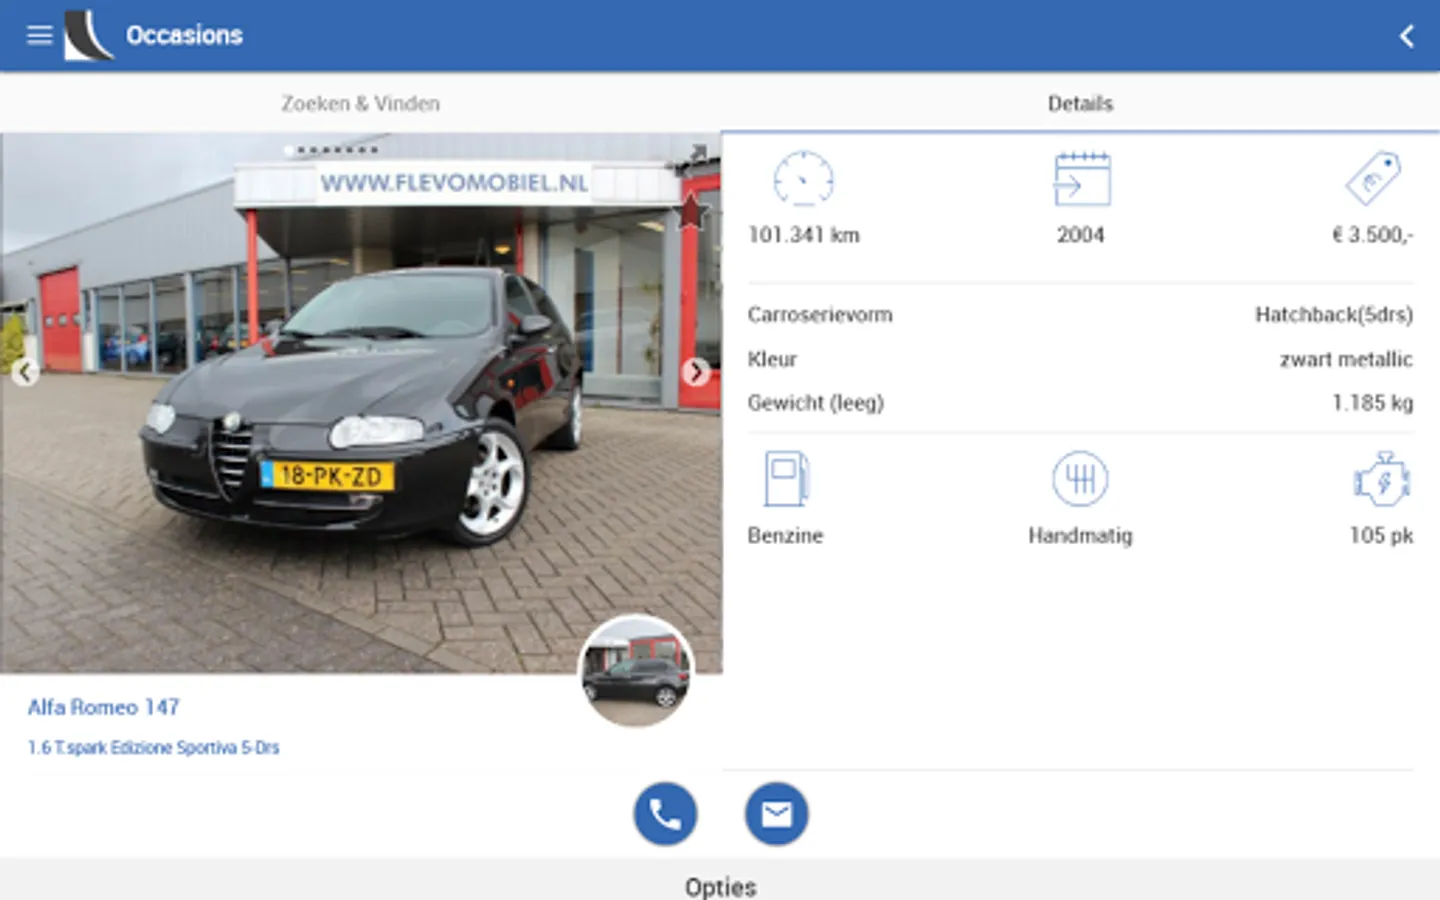Viewport: 1440px width, 900px height.
Task: Select the '101.341 km' value
Action: click(x=804, y=235)
